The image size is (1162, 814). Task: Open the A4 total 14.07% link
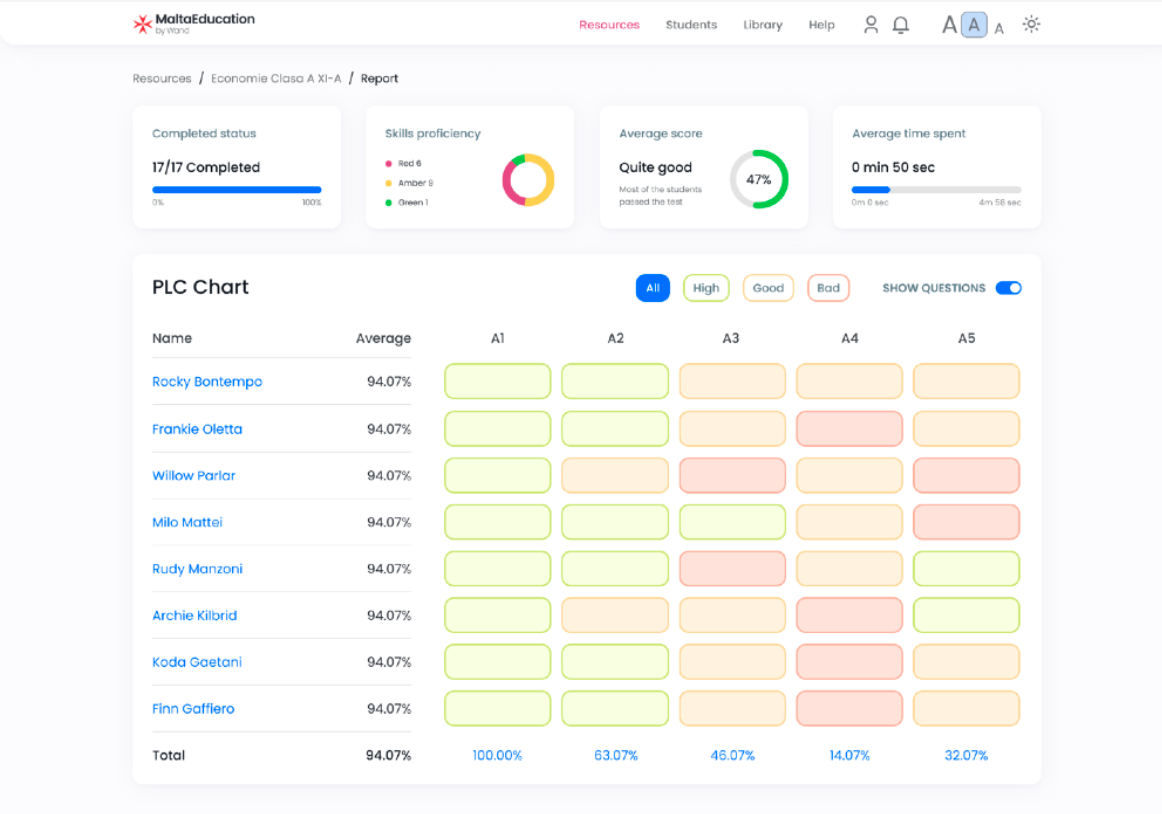click(849, 756)
